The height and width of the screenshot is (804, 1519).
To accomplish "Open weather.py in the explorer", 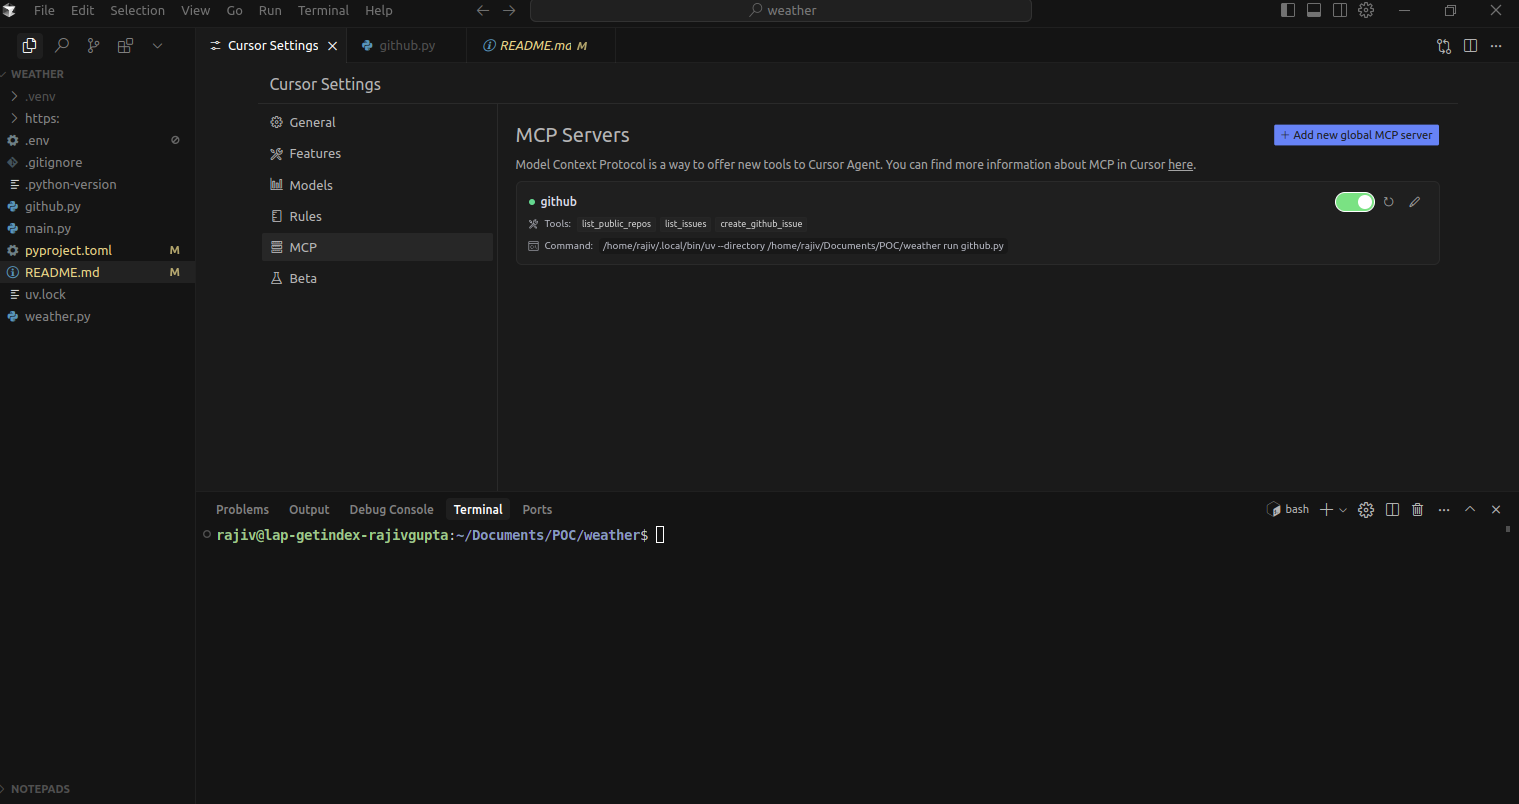I will click(97, 316).
